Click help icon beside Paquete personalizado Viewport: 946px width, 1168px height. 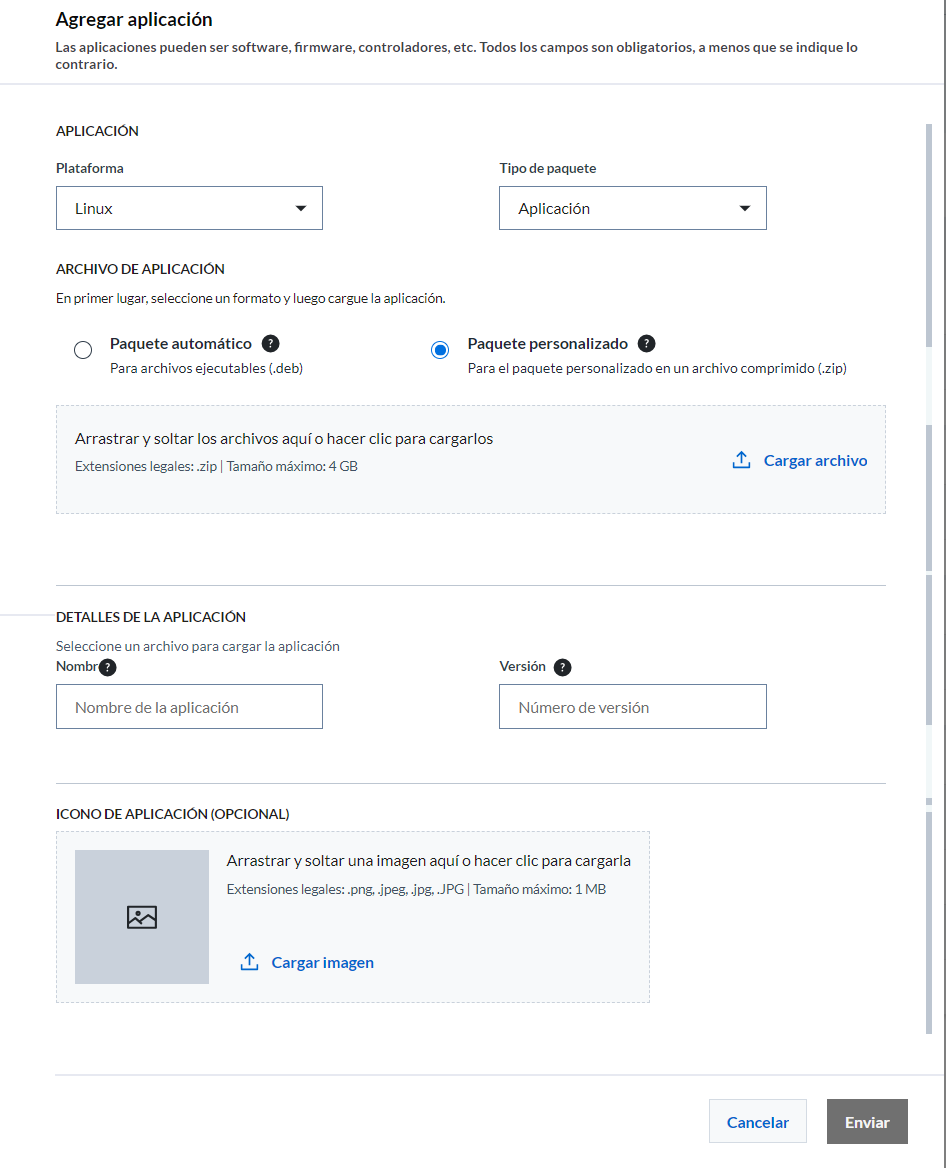coord(647,343)
